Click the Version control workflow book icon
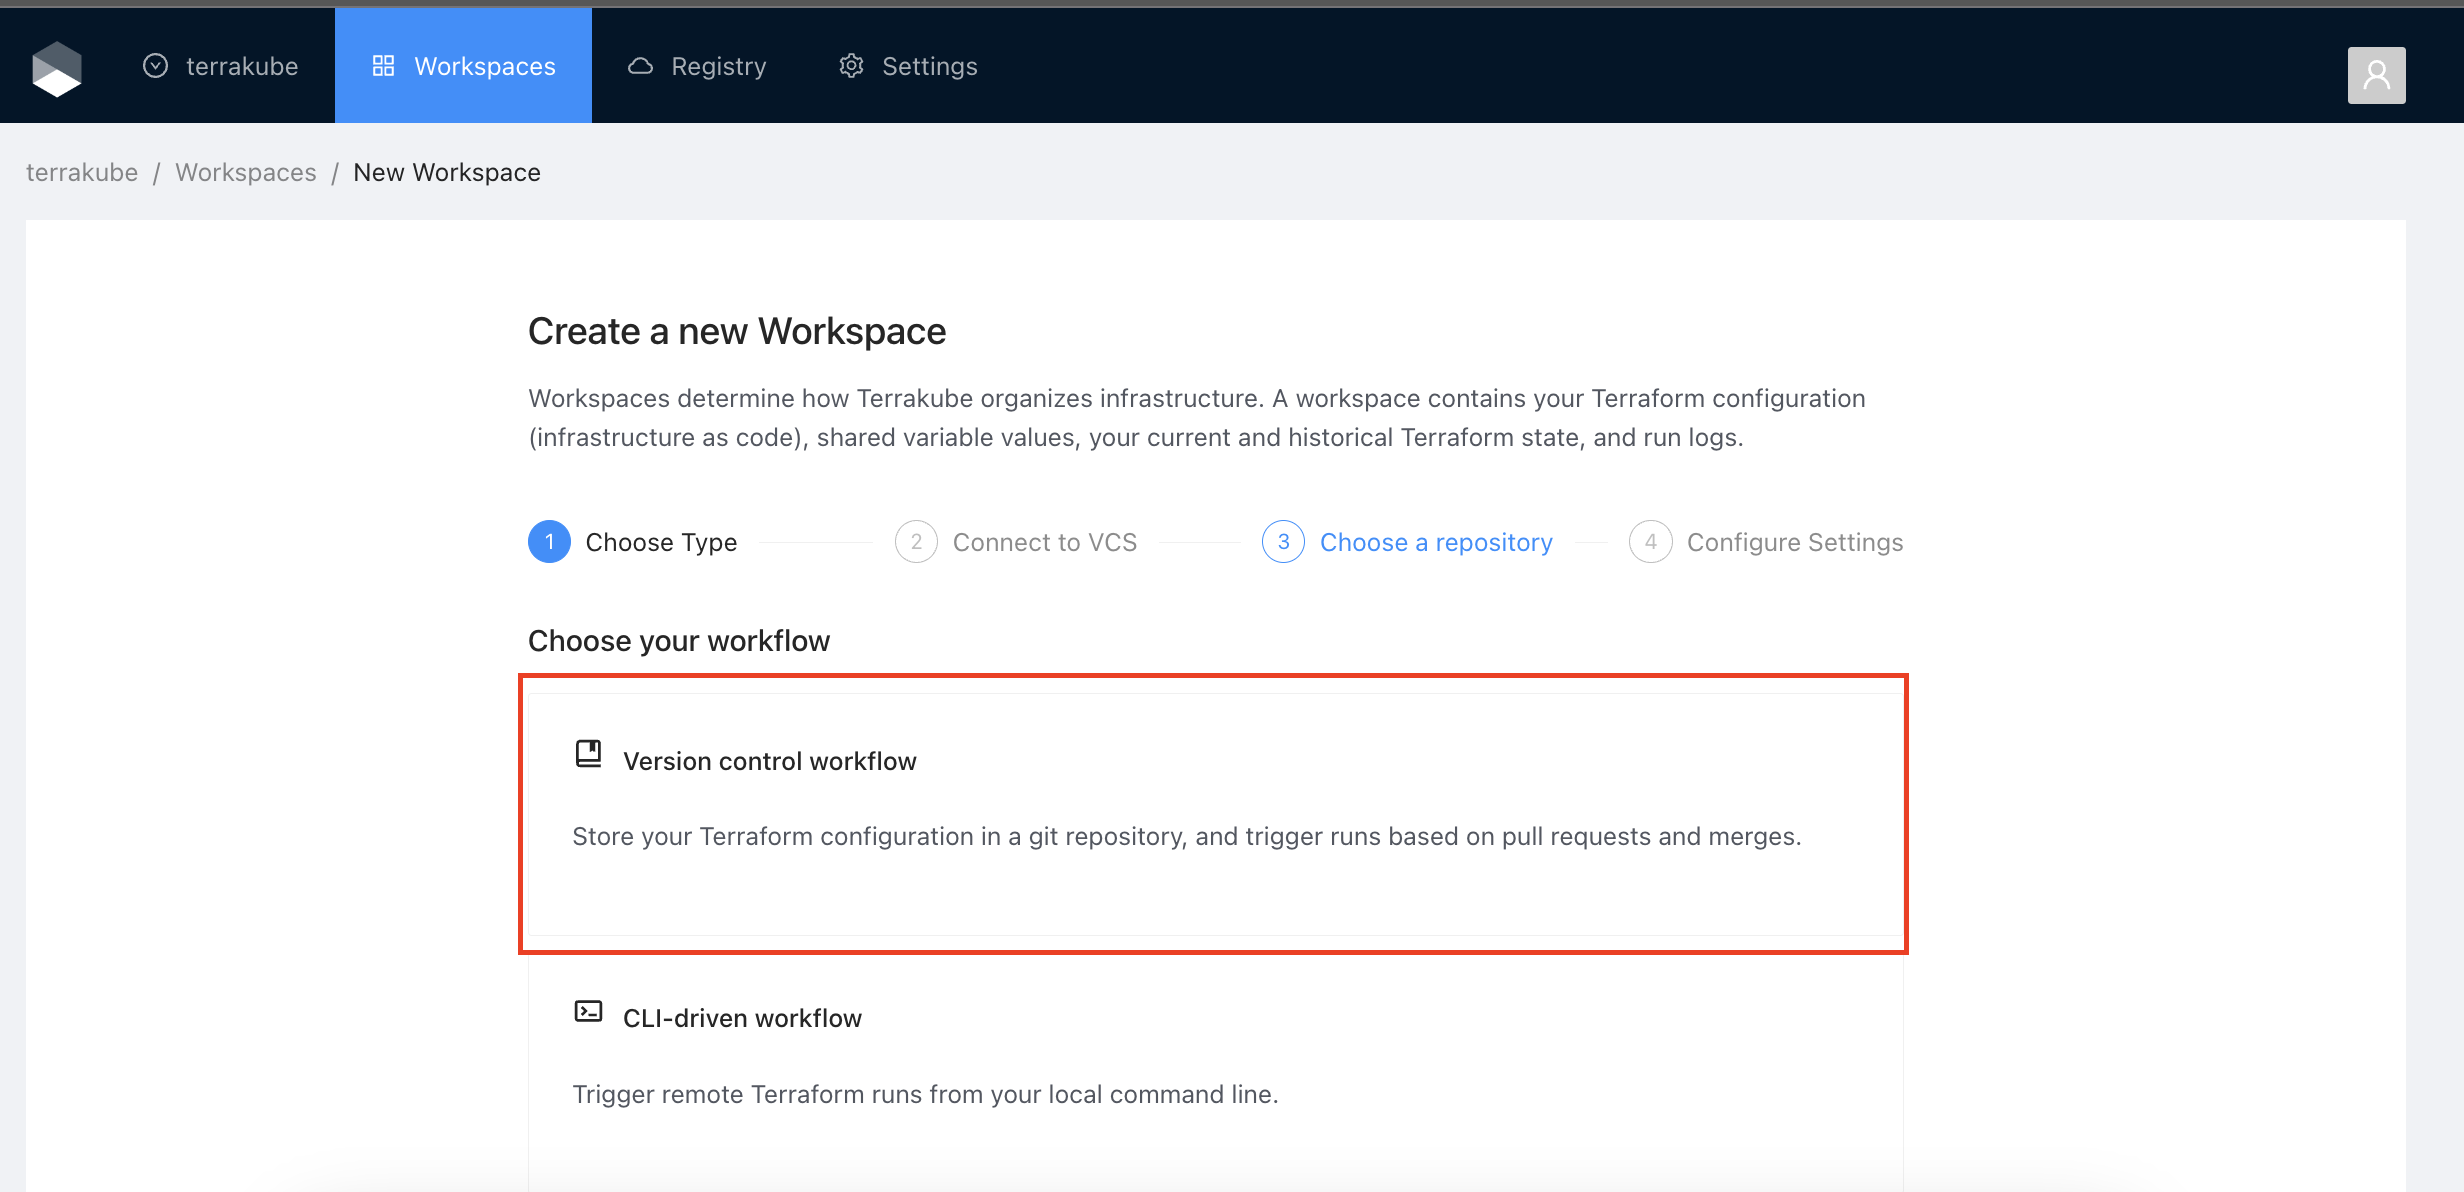This screenshot has width=2464, height=1192. [x=588, y=753]
